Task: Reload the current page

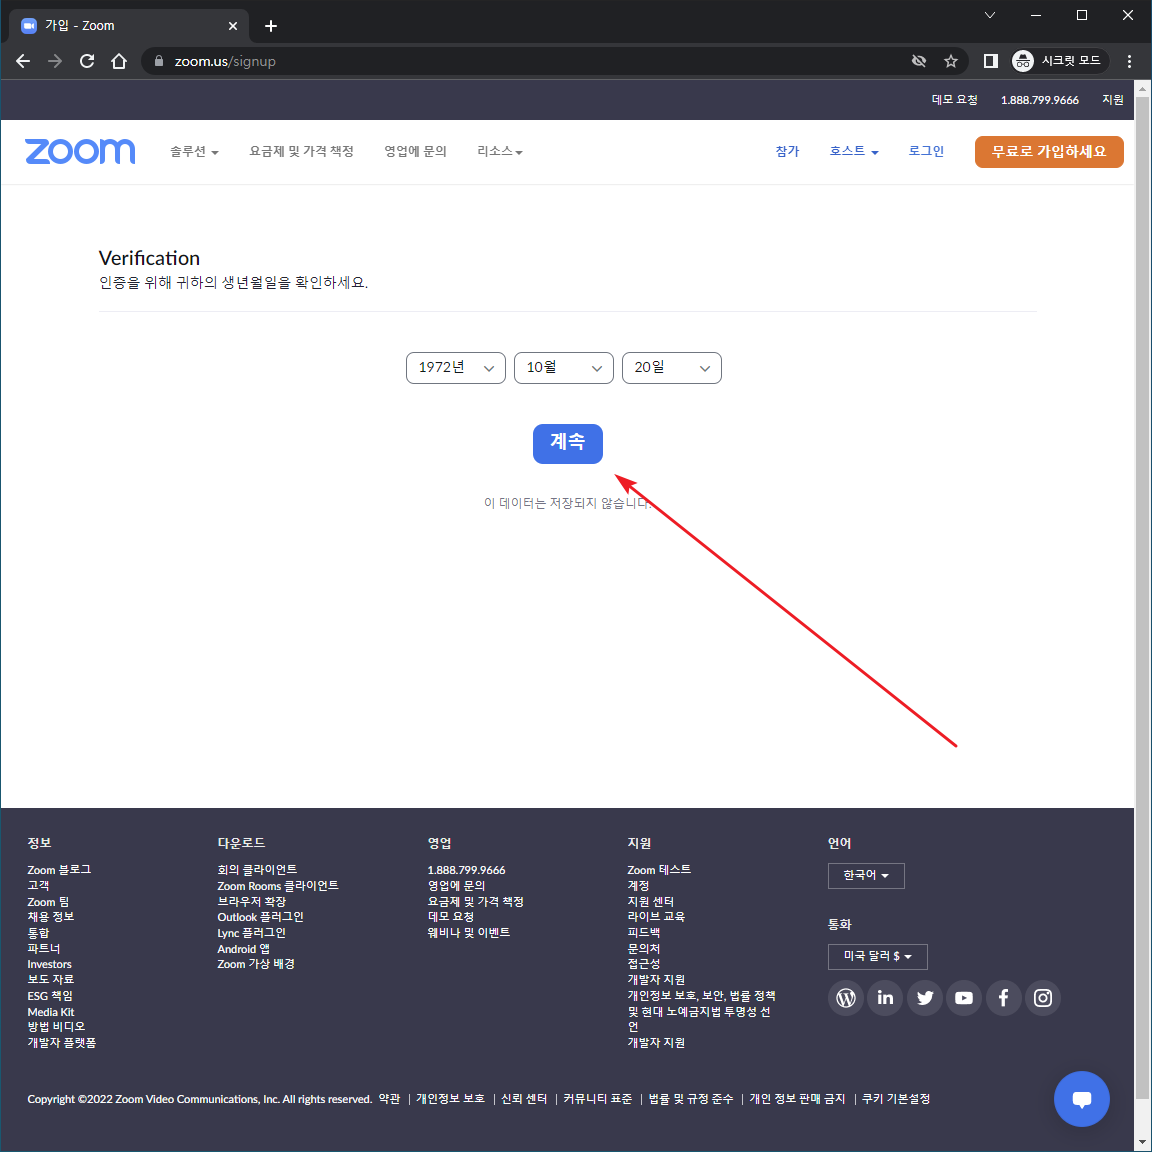Action: tap(87, 62)
